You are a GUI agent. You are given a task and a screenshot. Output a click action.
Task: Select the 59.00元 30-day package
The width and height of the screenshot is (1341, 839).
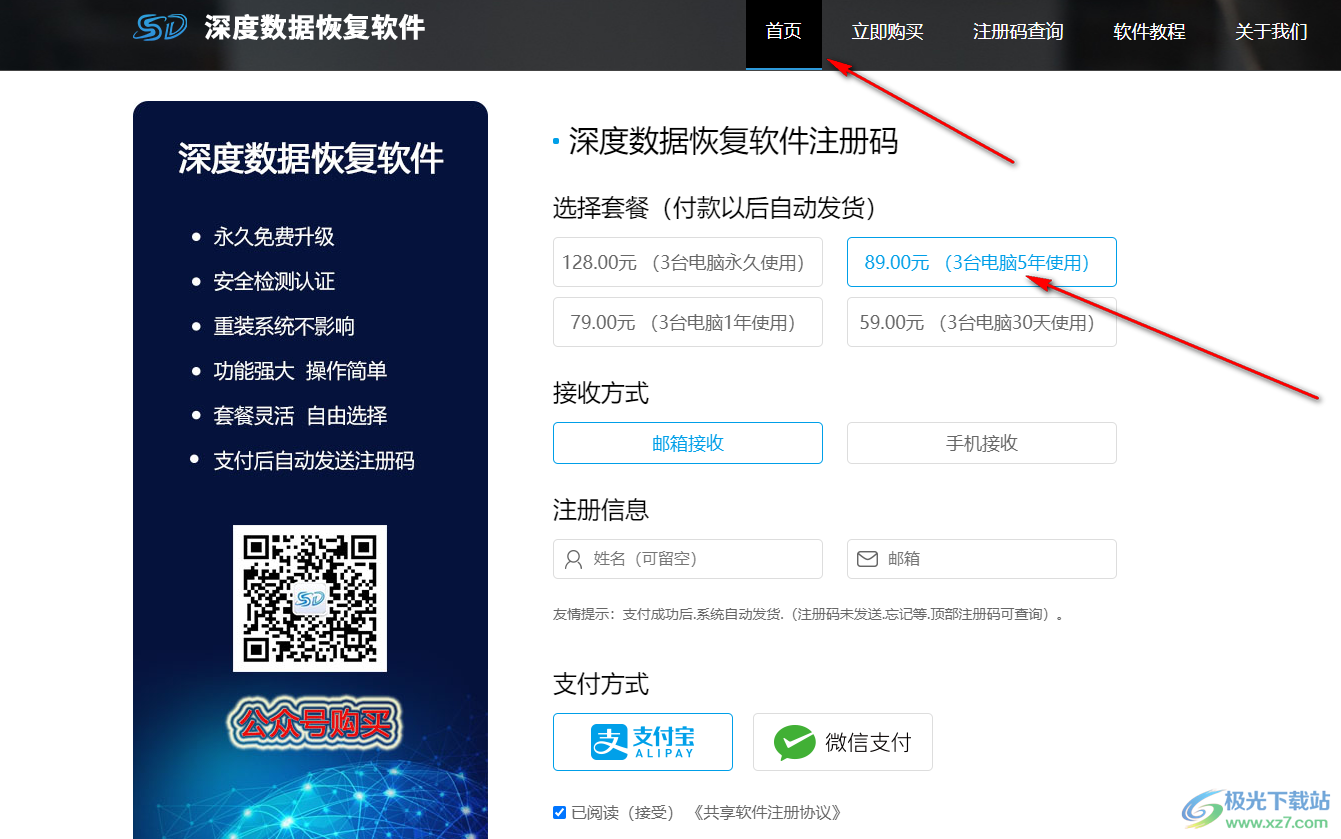[x=982, y=322]
